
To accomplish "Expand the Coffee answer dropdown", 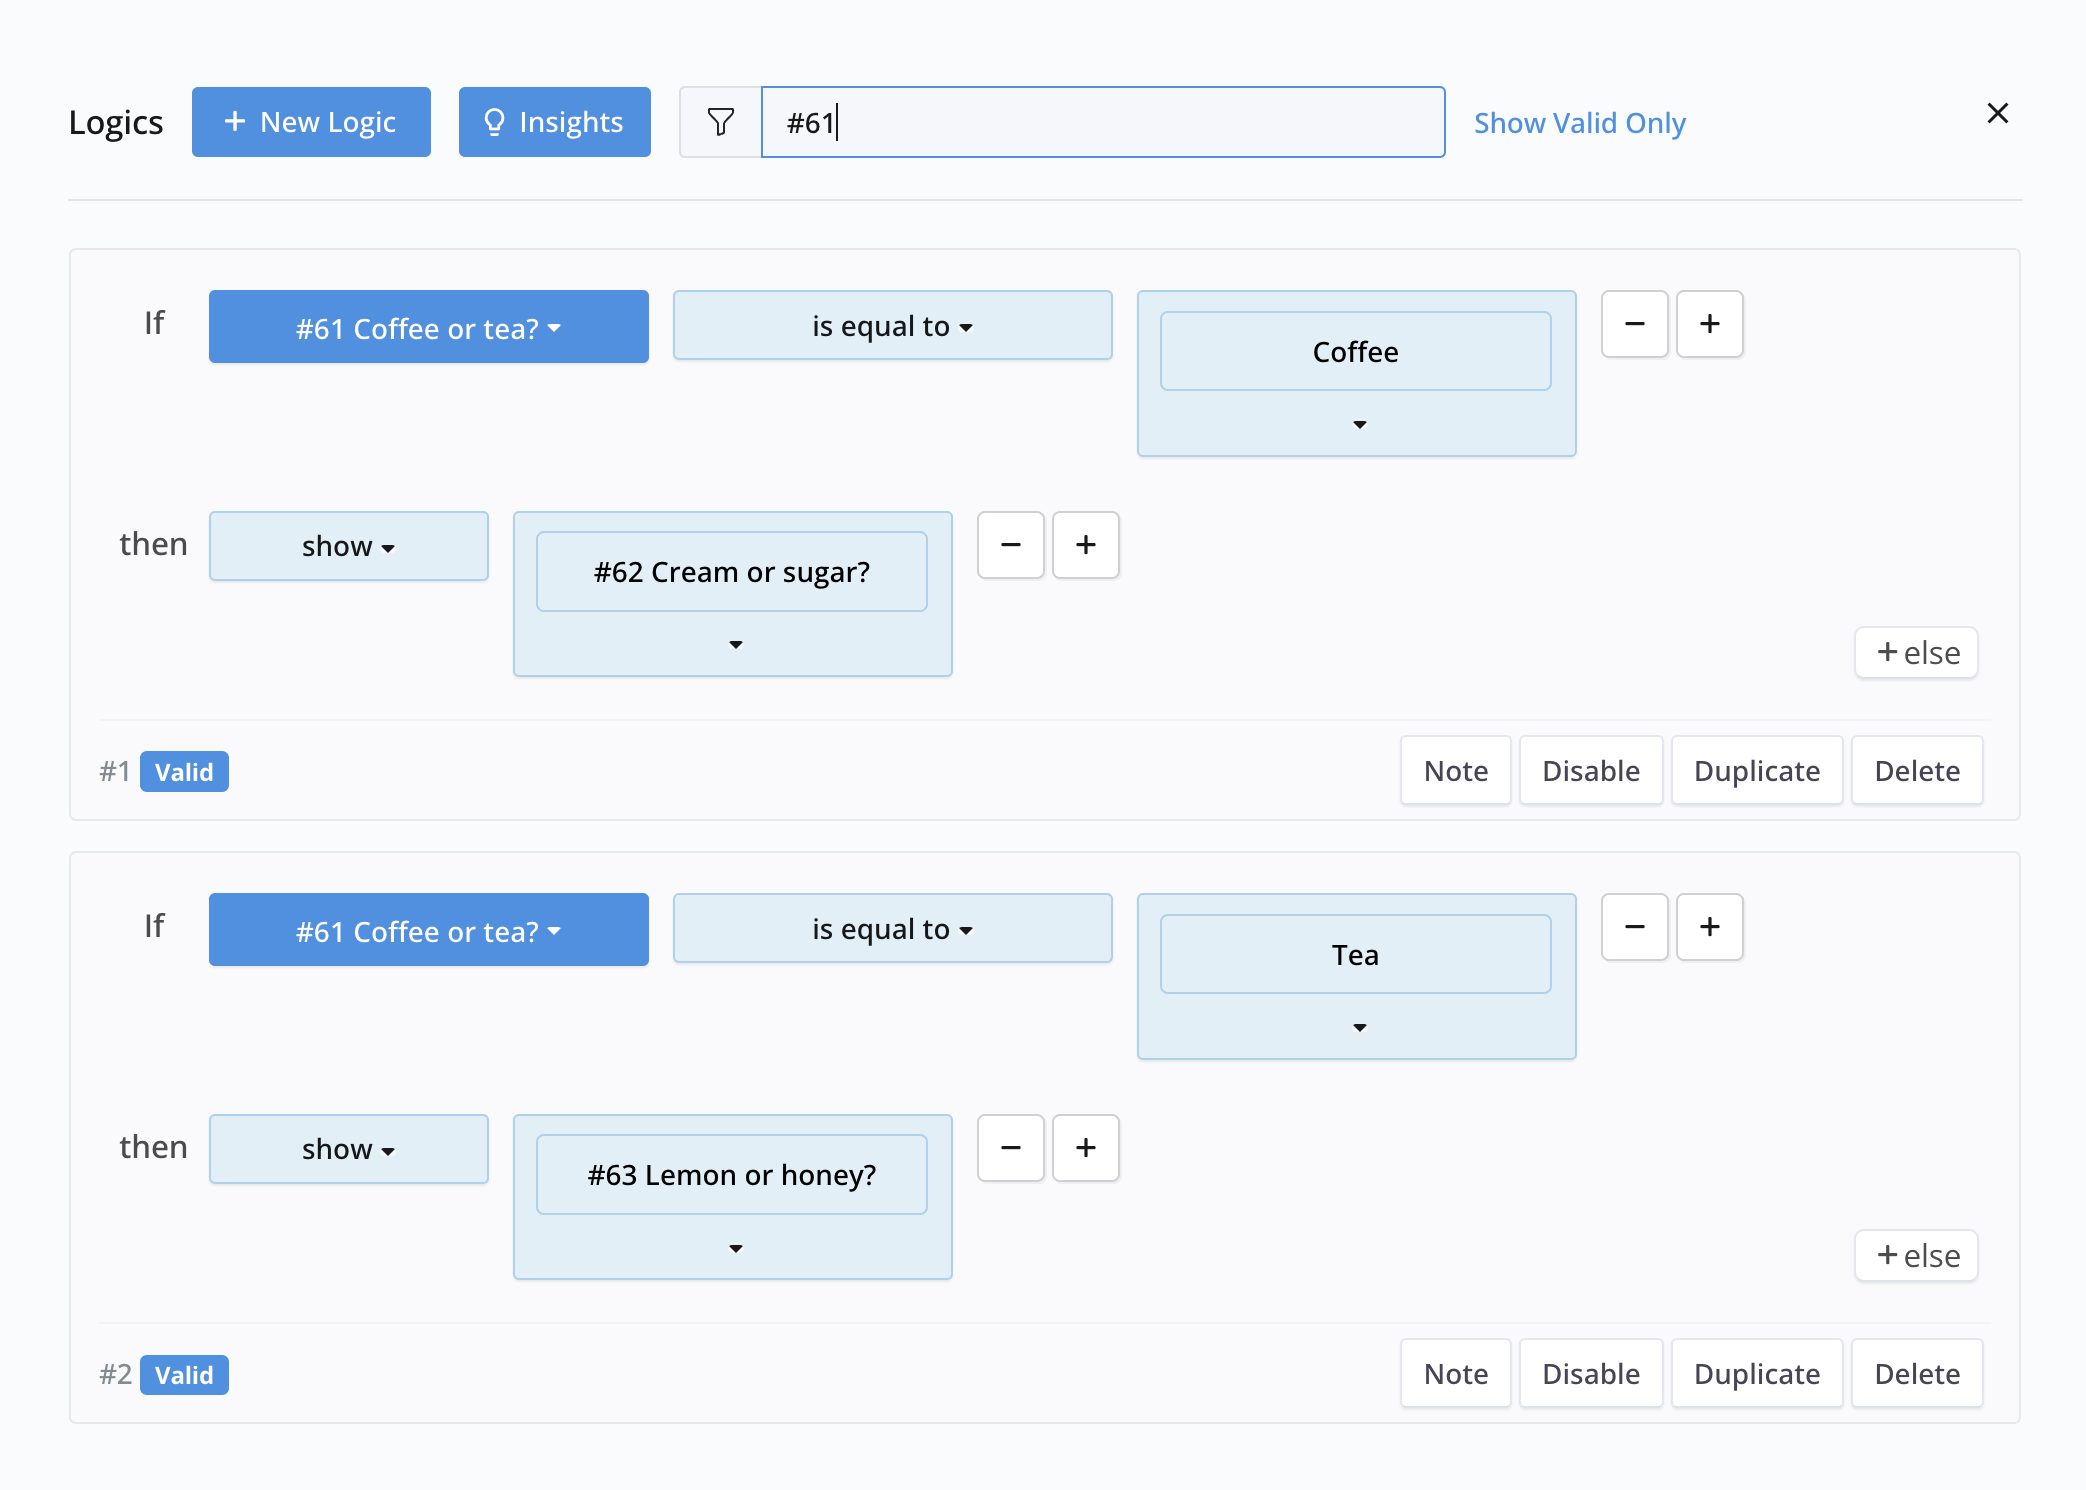I will coord(1356,424).
